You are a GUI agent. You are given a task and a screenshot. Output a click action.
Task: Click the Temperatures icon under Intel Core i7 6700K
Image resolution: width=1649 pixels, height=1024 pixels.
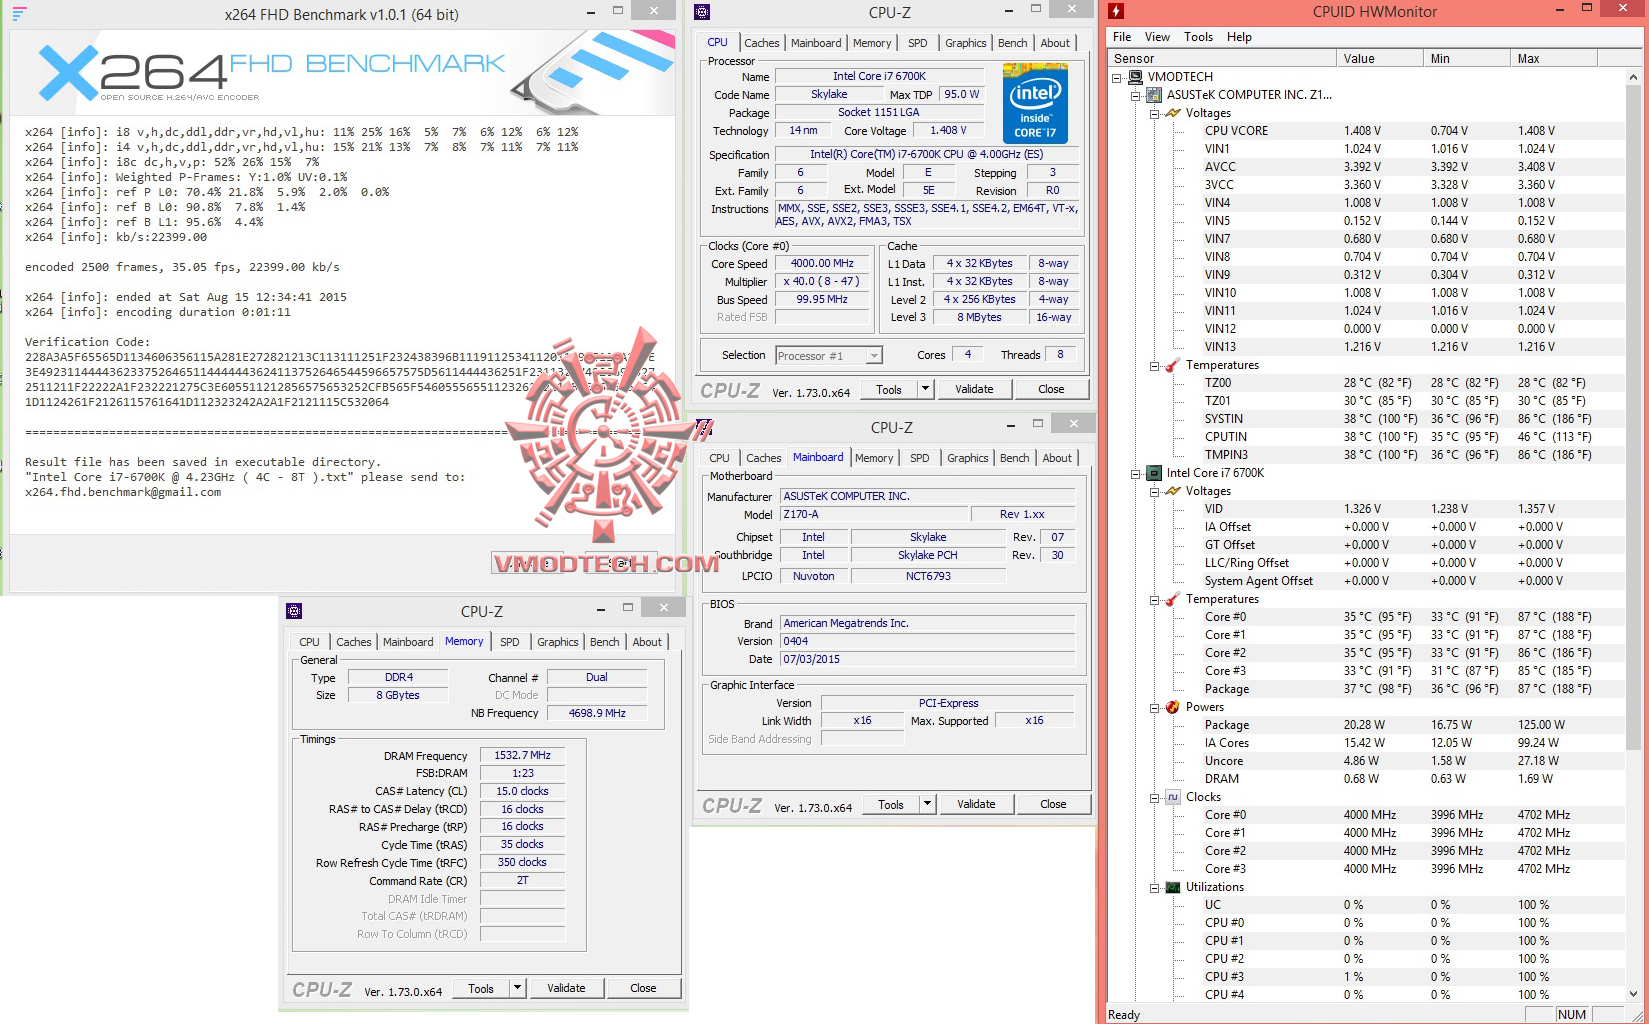coord(1172,599)
